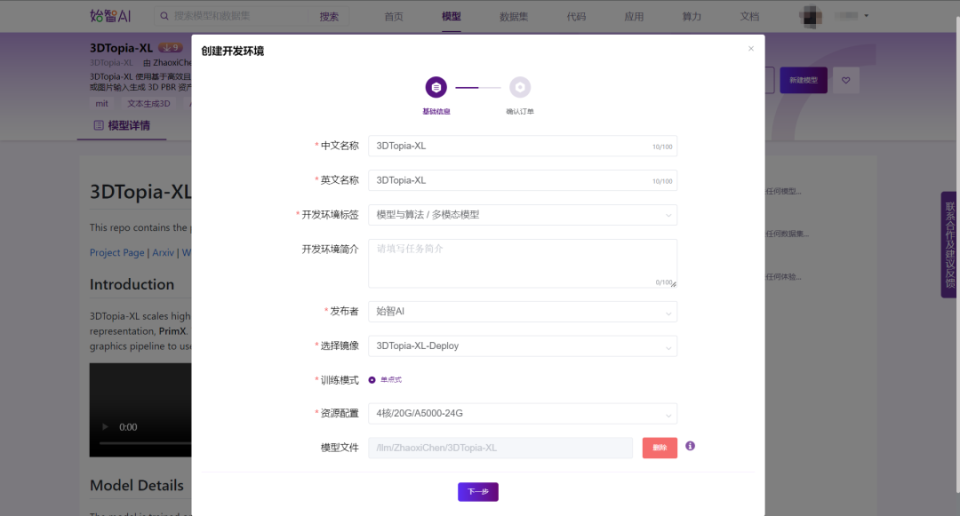Image resolution: width=960 pixels, height=516 pixels.
Task: Open the 选择镜像 dropdown
Action: pyautogui.click(x=522, y=346)
